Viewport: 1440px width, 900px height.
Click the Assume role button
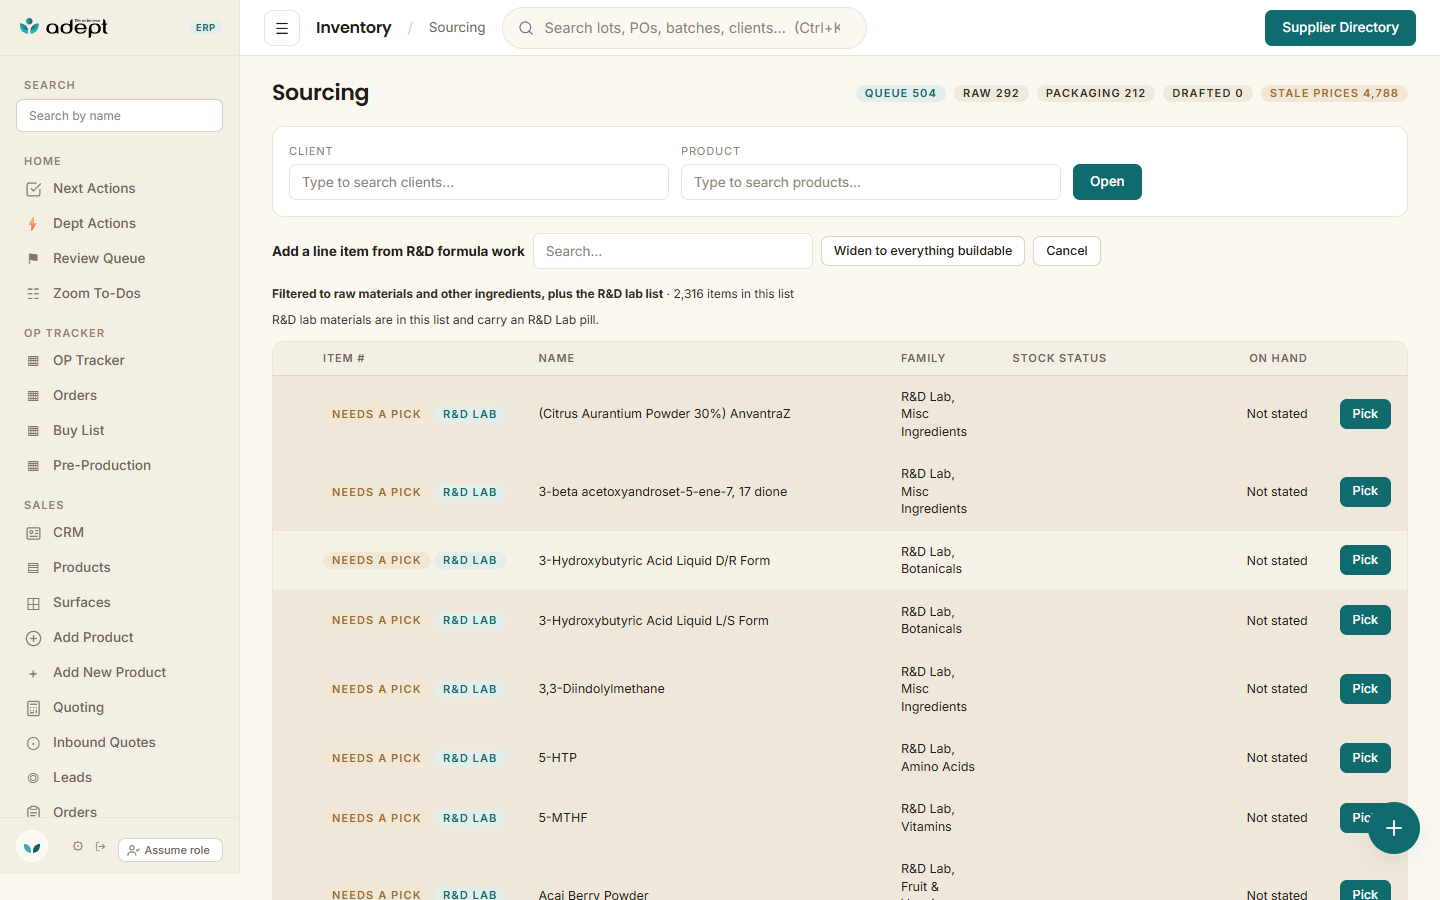[x=170, y=850]
